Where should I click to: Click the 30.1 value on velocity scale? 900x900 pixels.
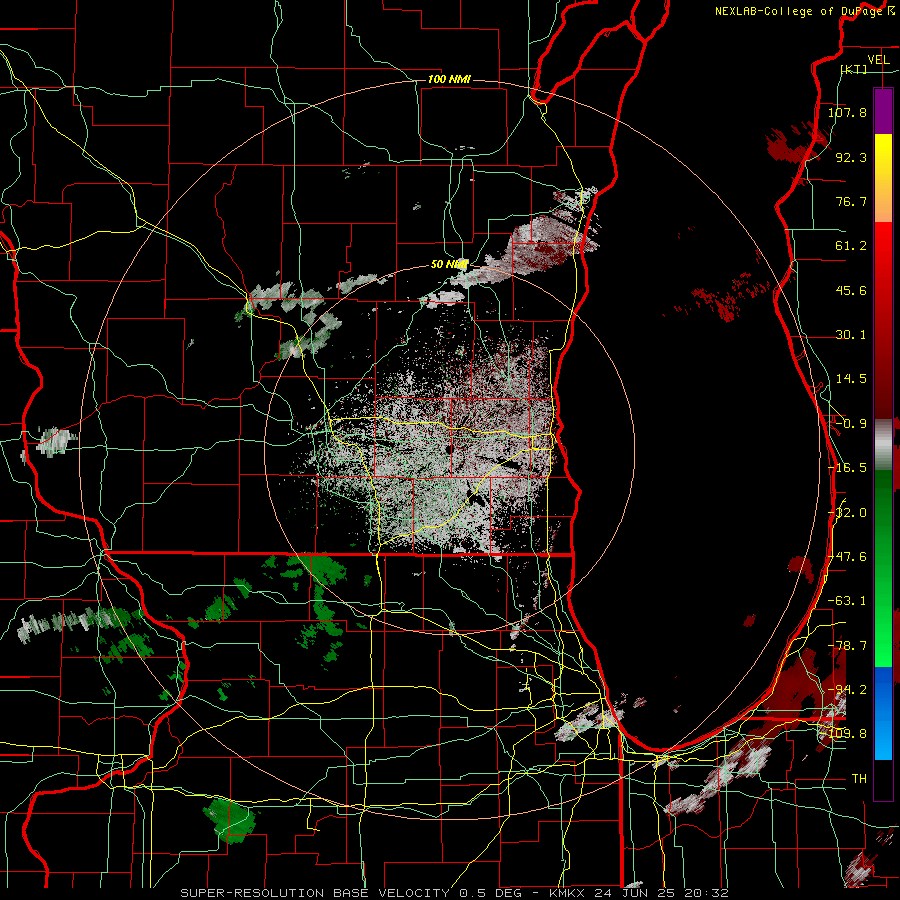point(851,335)
